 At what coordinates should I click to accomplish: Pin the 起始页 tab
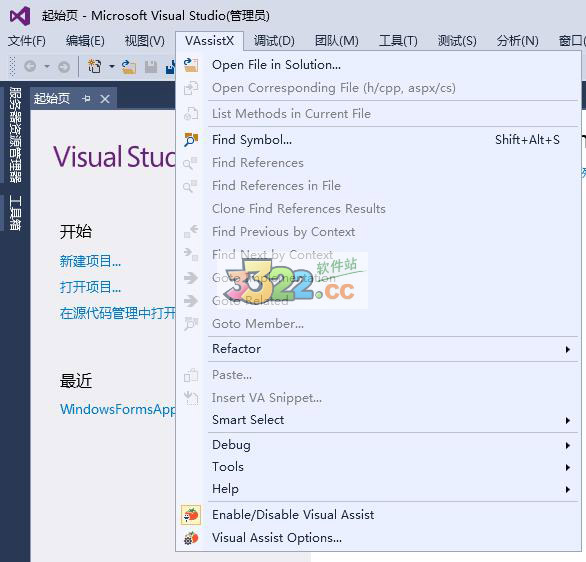click(x=86, y=99)
